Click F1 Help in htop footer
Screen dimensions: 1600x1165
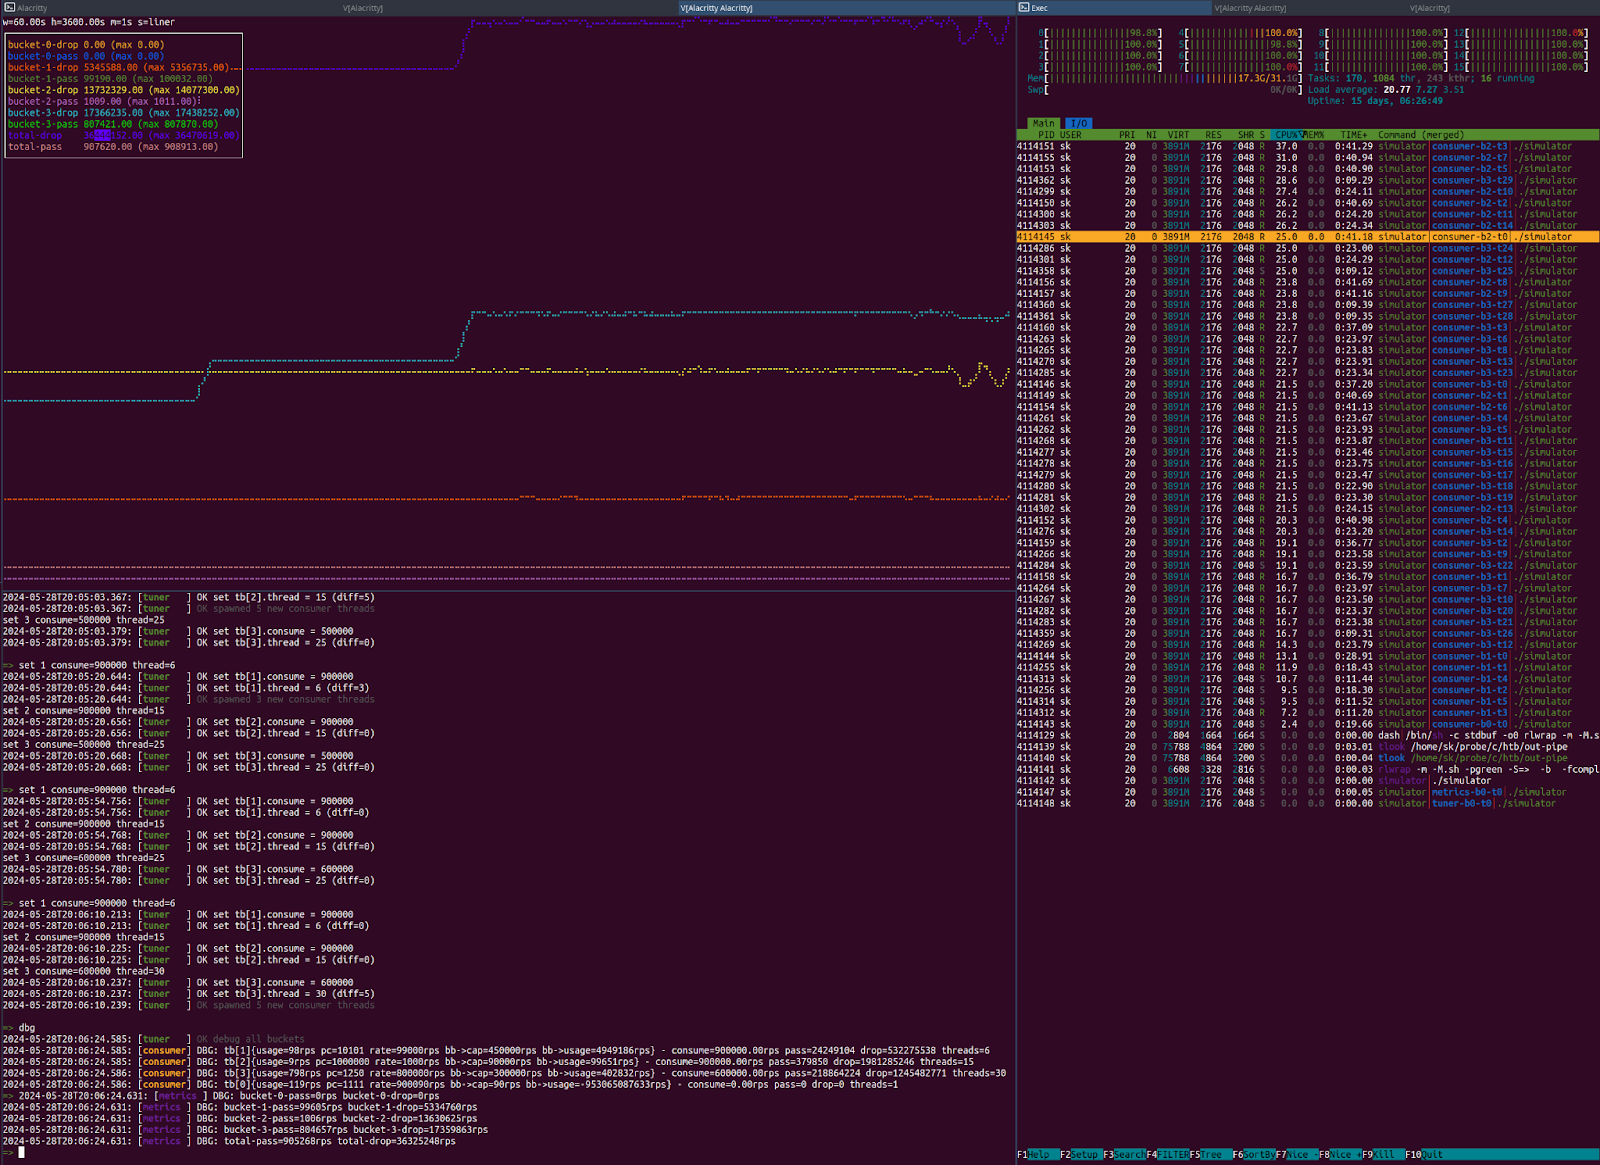[x=1038, y=1154]
